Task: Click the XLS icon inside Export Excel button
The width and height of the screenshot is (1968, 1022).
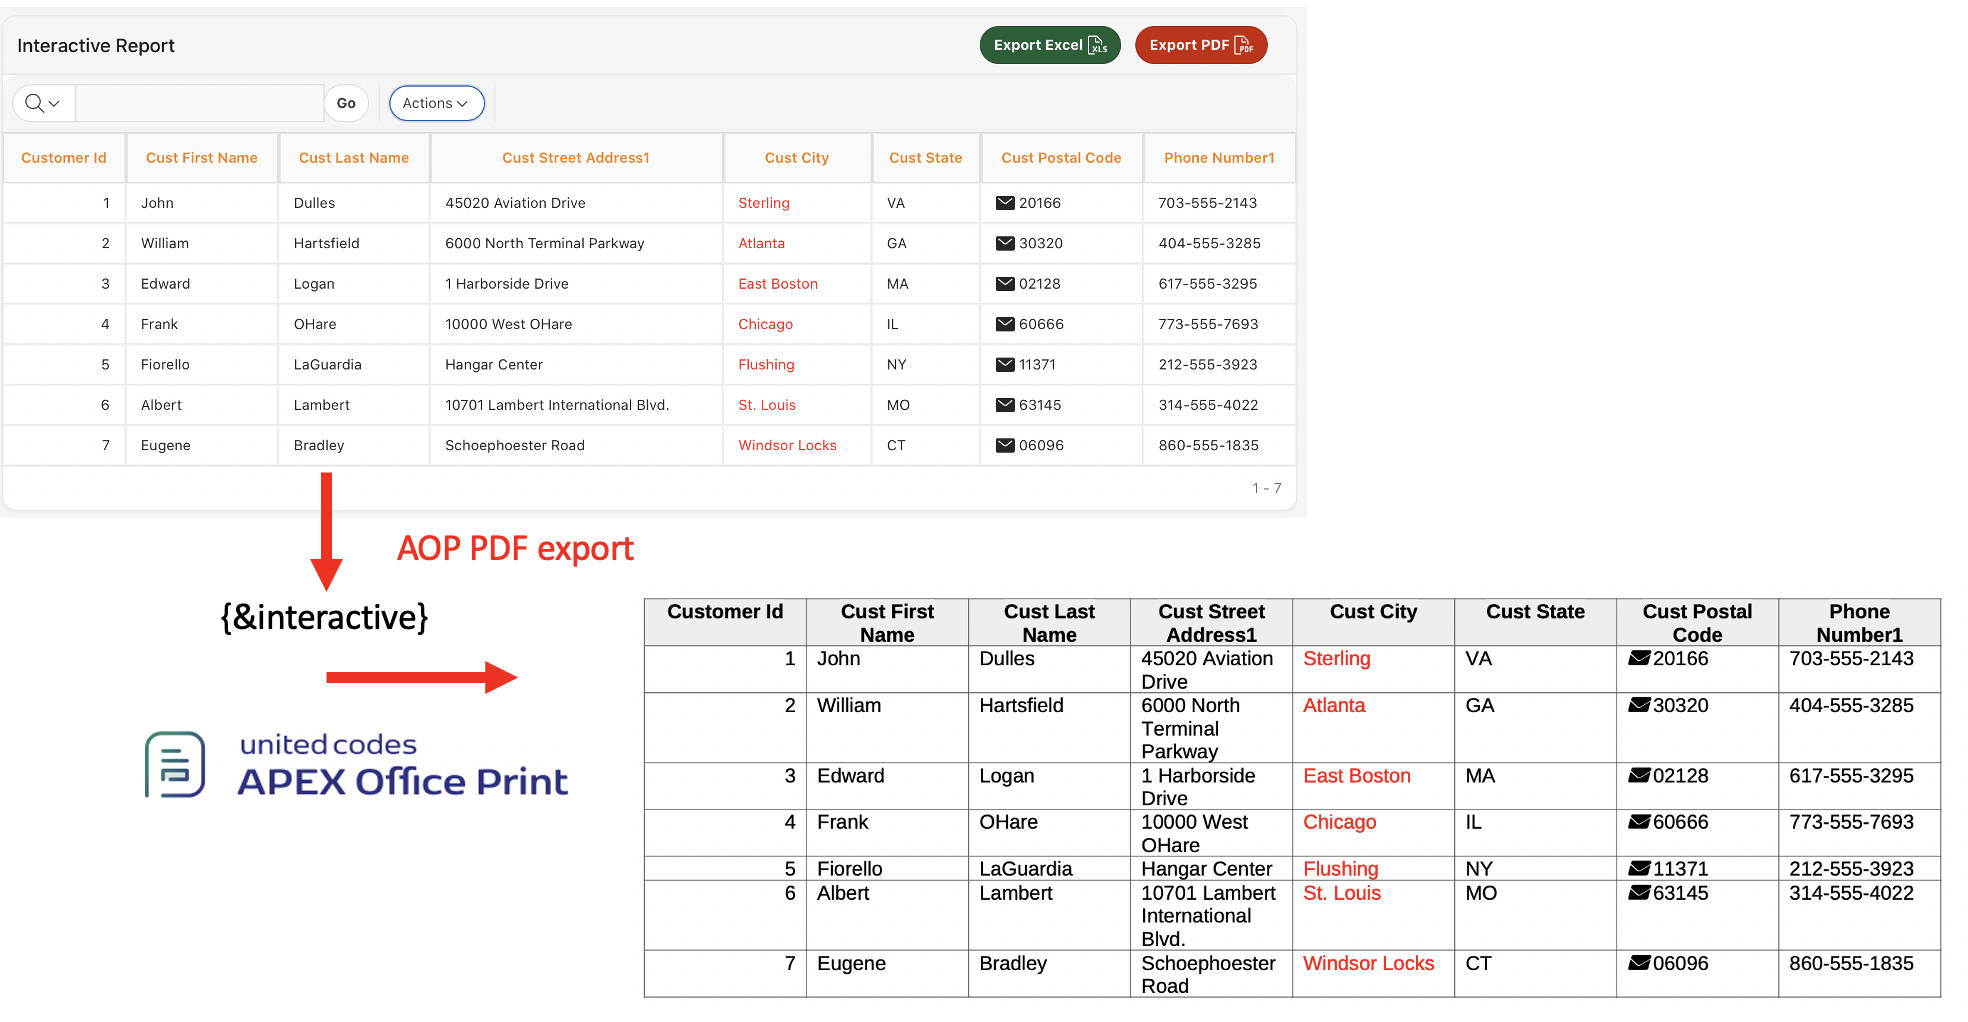Action: click(1098, 45)
